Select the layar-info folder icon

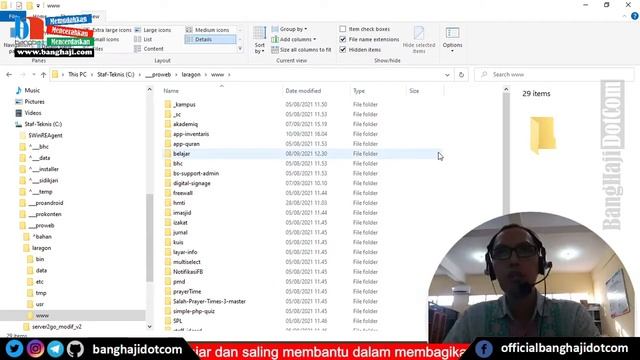[x=168, y=252]
